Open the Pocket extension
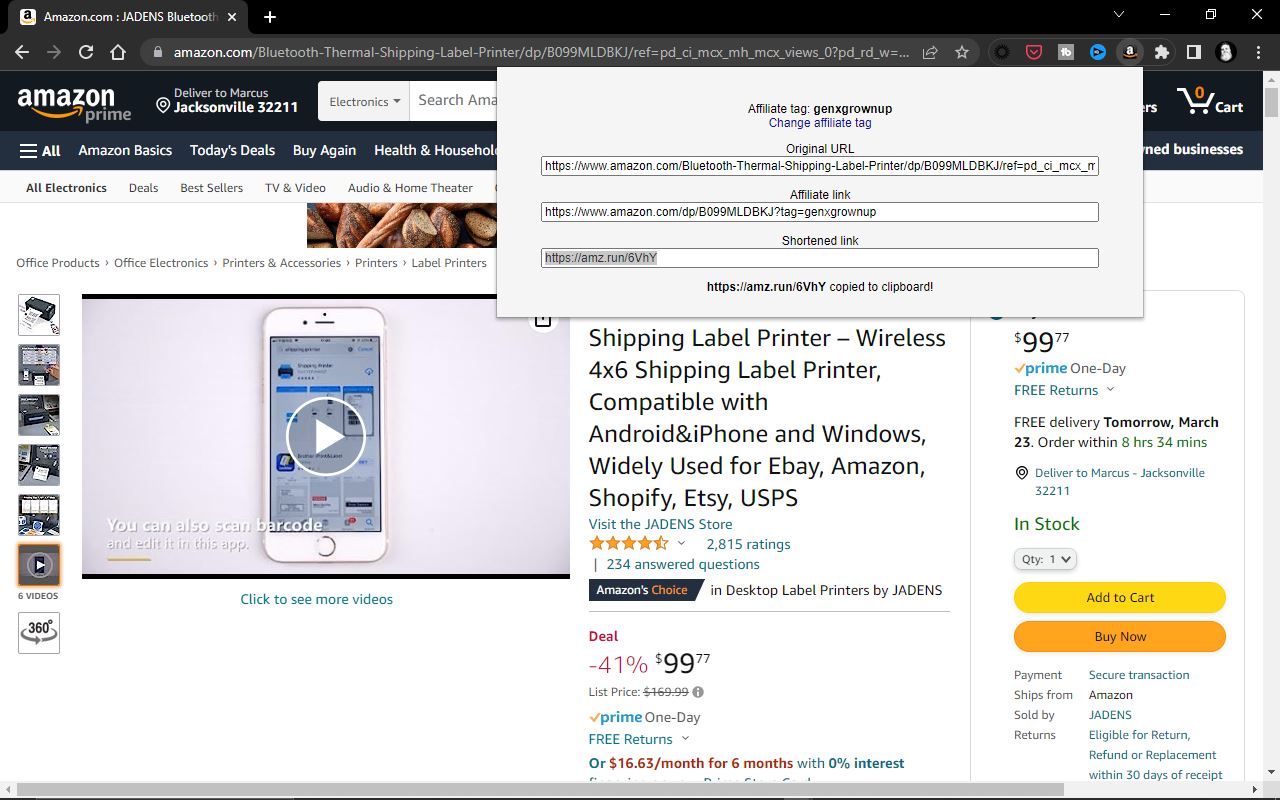This screenshot has height=800, width=1280. 1034,52
